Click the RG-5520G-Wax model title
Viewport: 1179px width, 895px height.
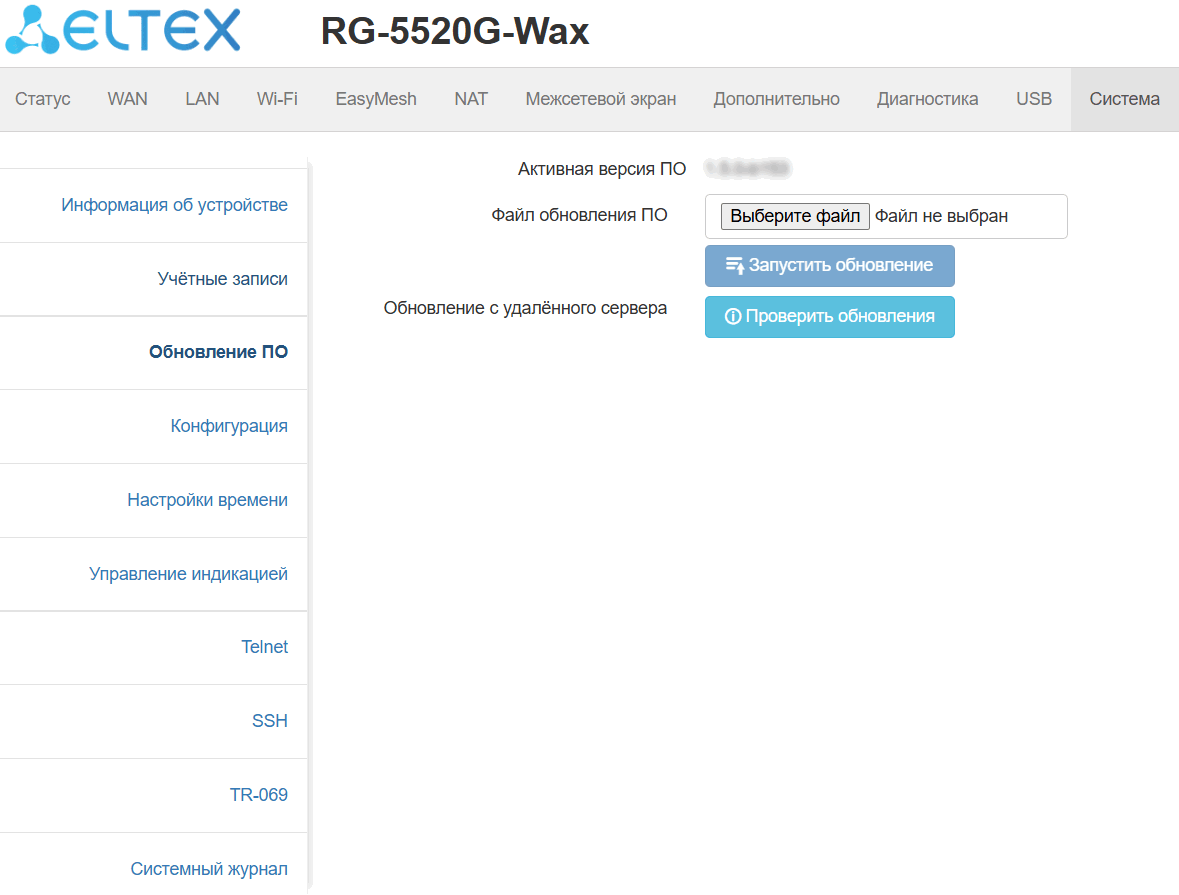455,32
